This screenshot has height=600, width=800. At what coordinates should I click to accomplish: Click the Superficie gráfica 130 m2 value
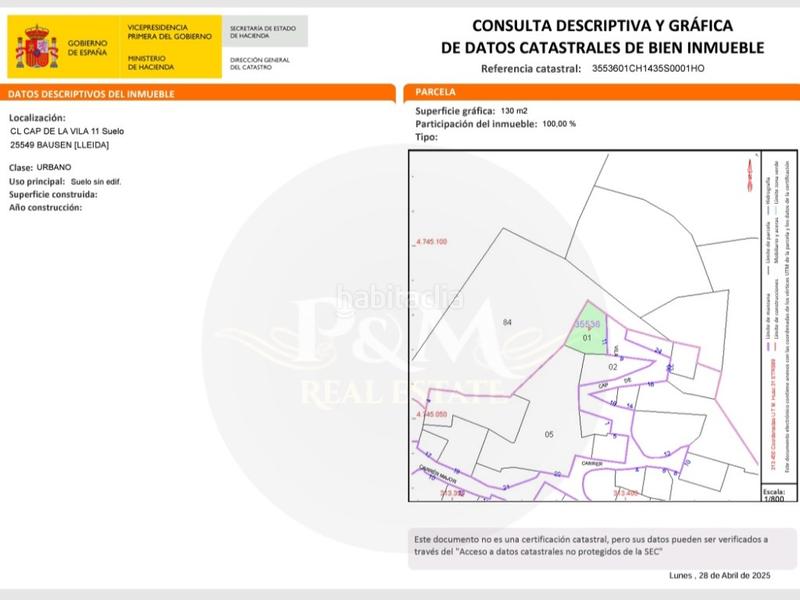[x=514, y=110]
